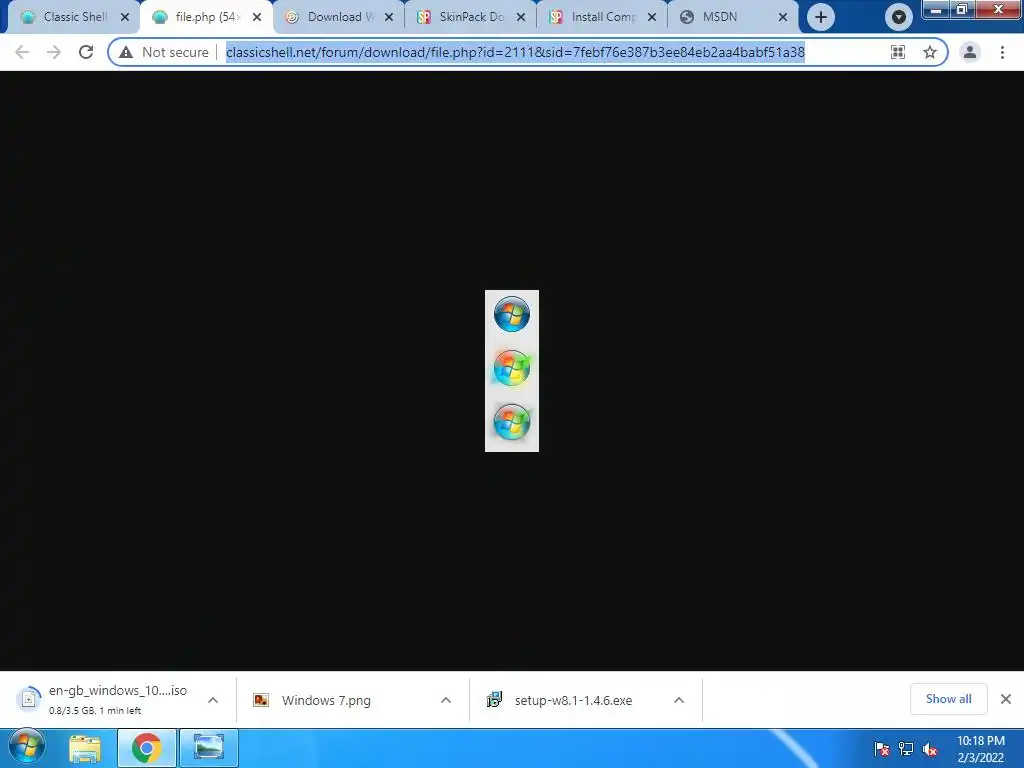Click the QR code icon in address bar
This screenshot has height=768, width=1024.
(x=898, y=52)
